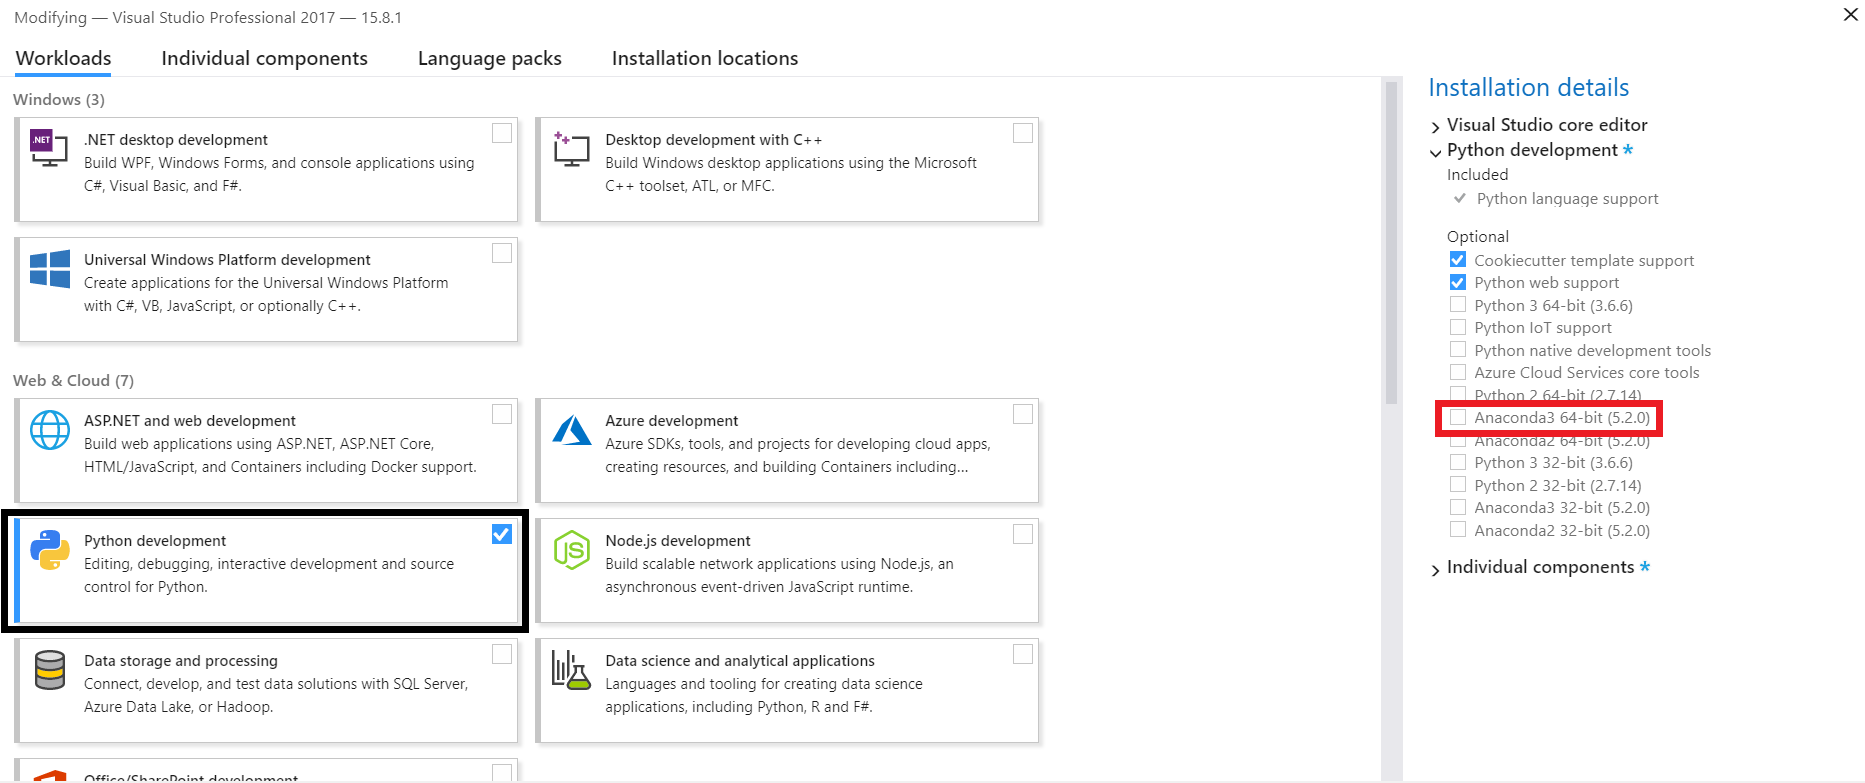The width and height of the screenshot is (1865, 783).
Task: Click the Node.js hexagon icon
Action: (x=571, y=550)
